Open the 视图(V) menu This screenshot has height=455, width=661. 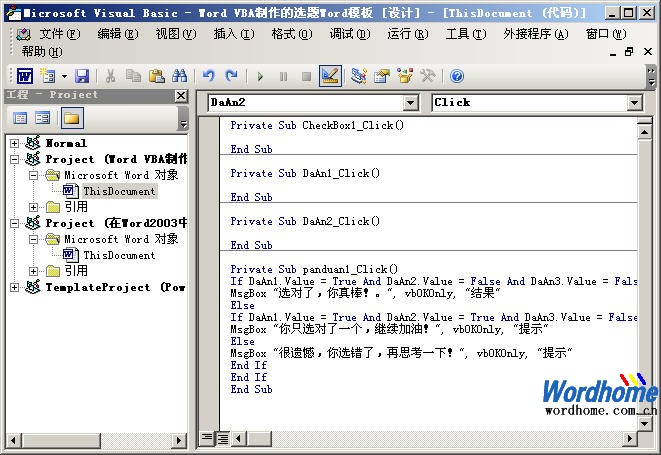176,34
